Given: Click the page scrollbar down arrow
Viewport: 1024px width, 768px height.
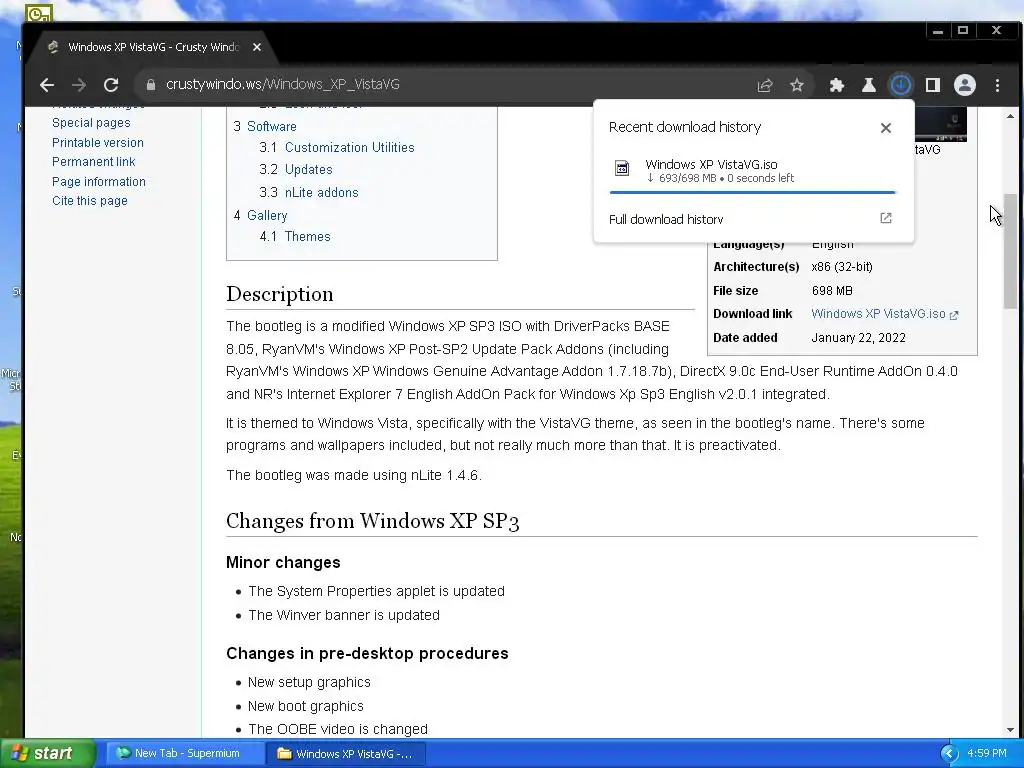Looking at the screenshot, I should pos(1010,730).
